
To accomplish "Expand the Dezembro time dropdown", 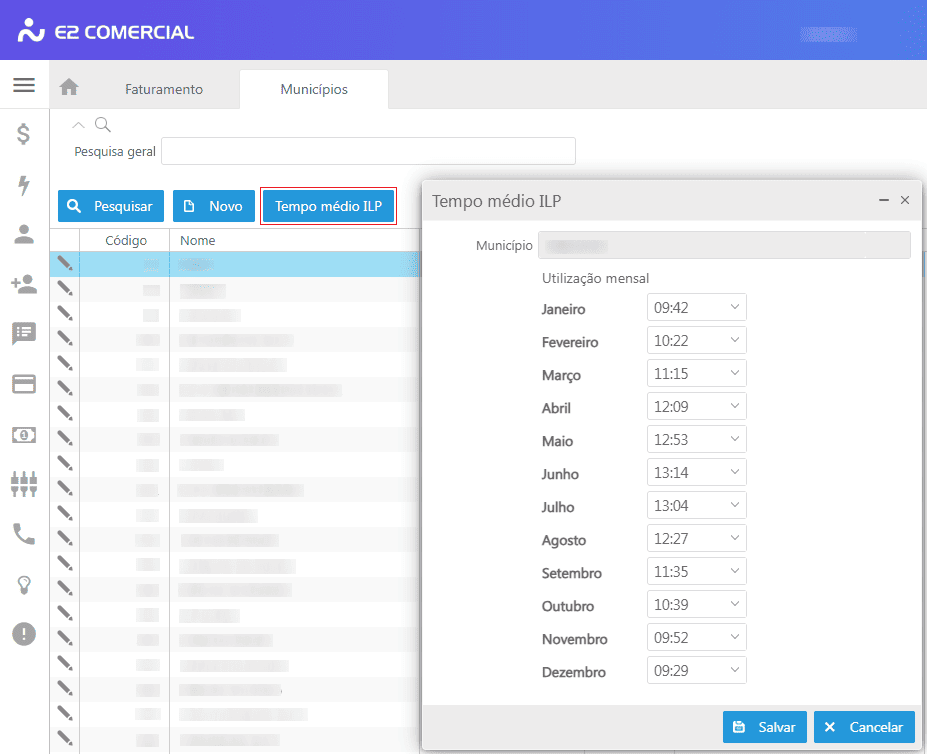I will [696, 671].
